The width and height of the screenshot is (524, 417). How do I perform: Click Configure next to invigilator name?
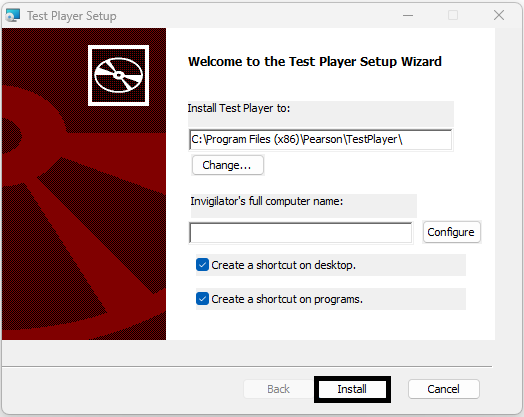pos(451,232)
